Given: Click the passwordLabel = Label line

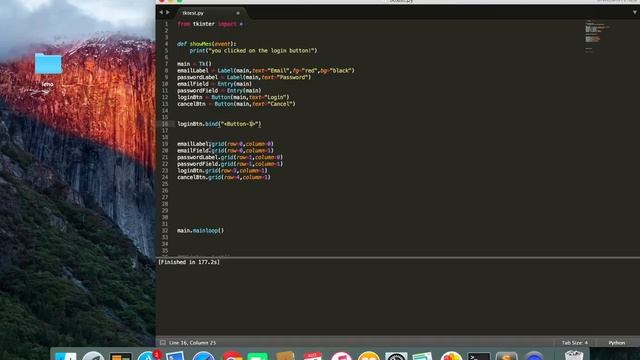Looking at the screenshot, I should tap(244, 77).
